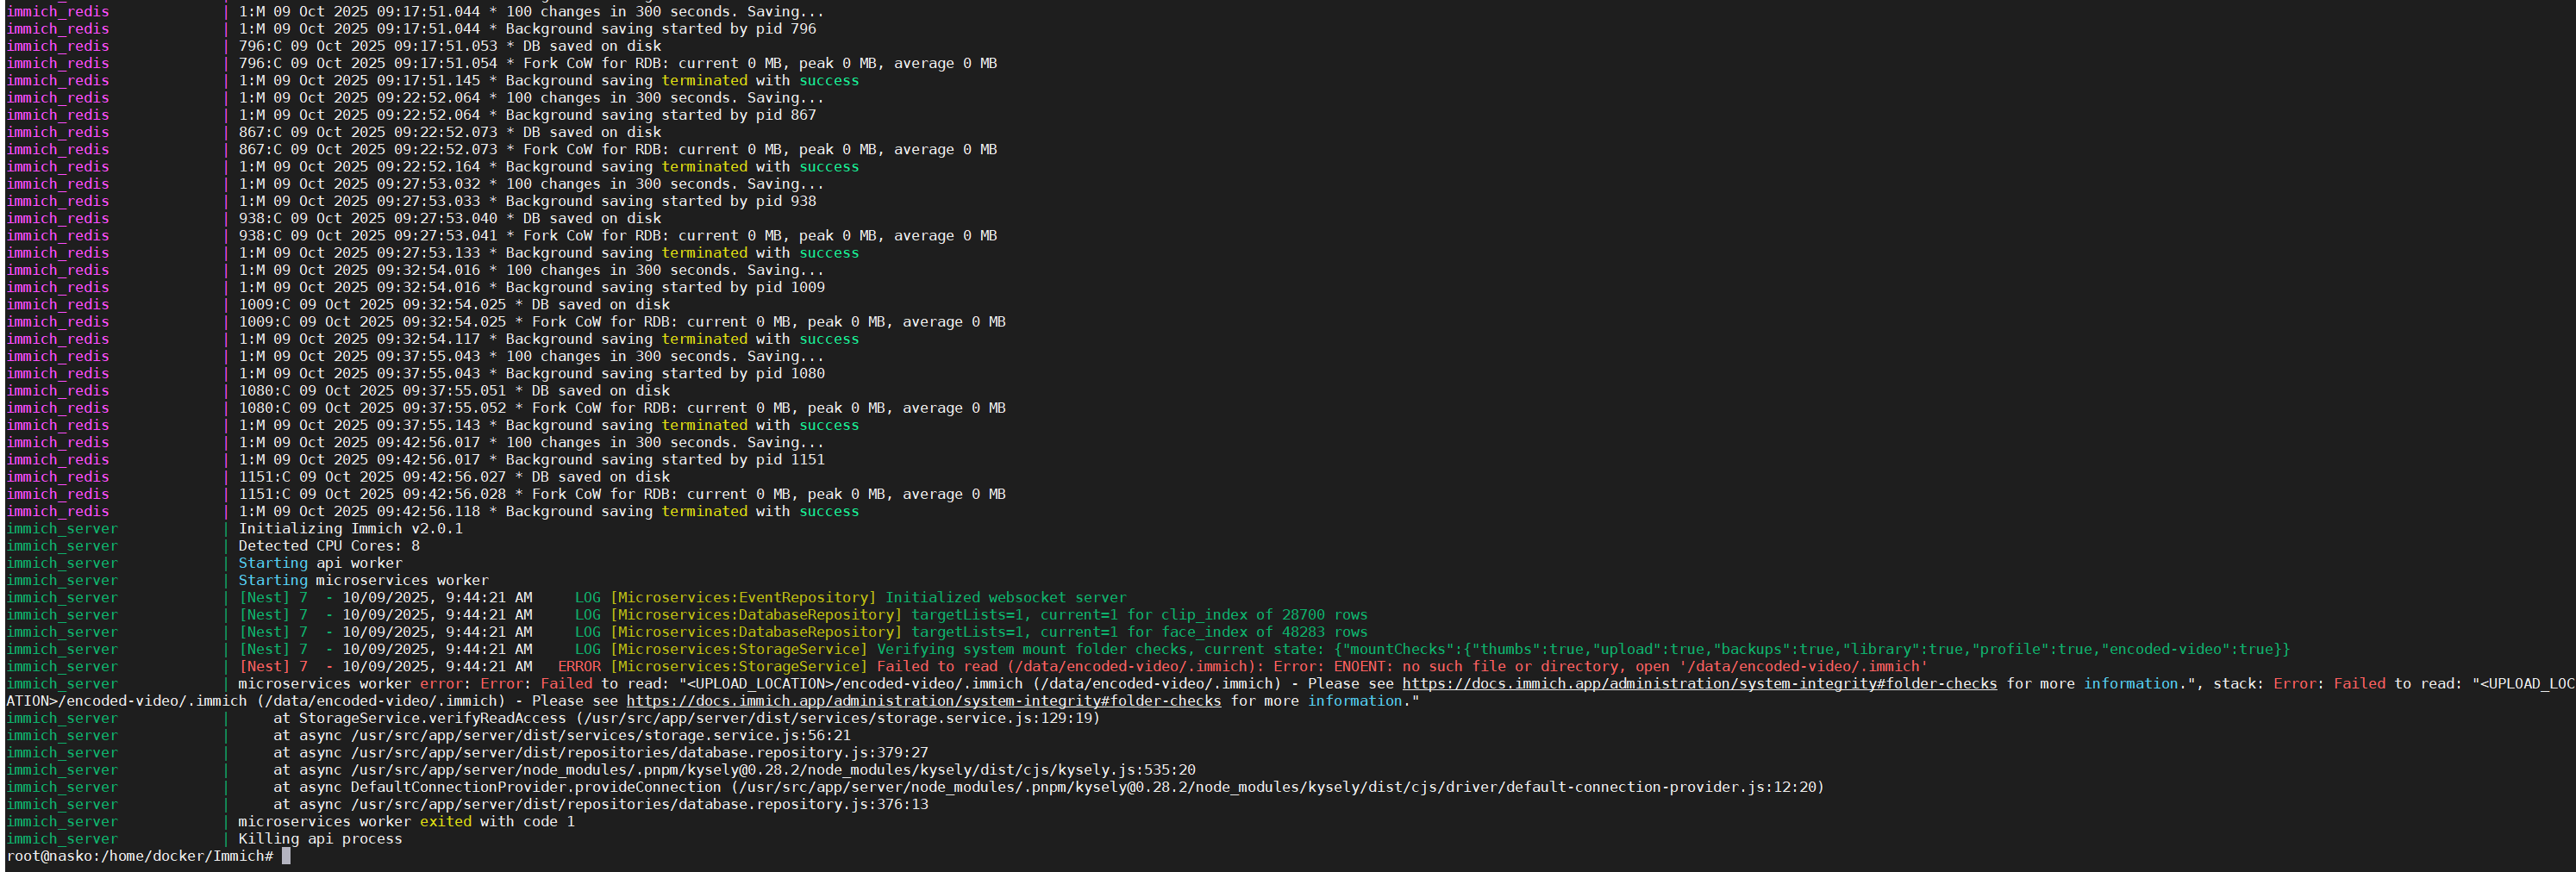Image resolution: width=2576 pixels, height=872 pixels.
Task: Click 'Background saving started by pid 938' line
Action: [x=527, y=201]
